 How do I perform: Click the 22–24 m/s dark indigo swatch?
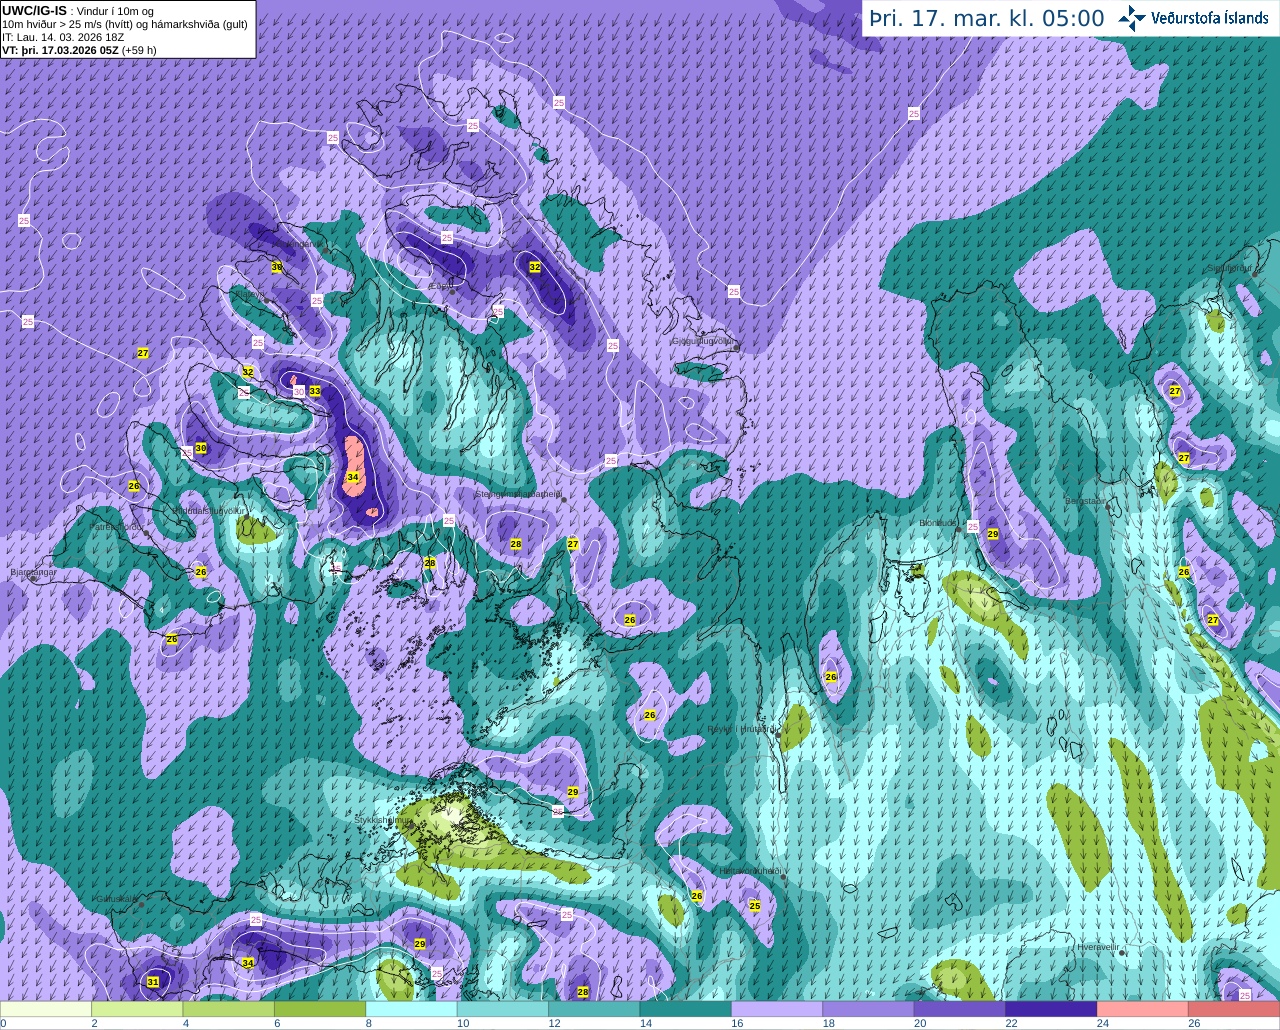coord(1051,1009)
